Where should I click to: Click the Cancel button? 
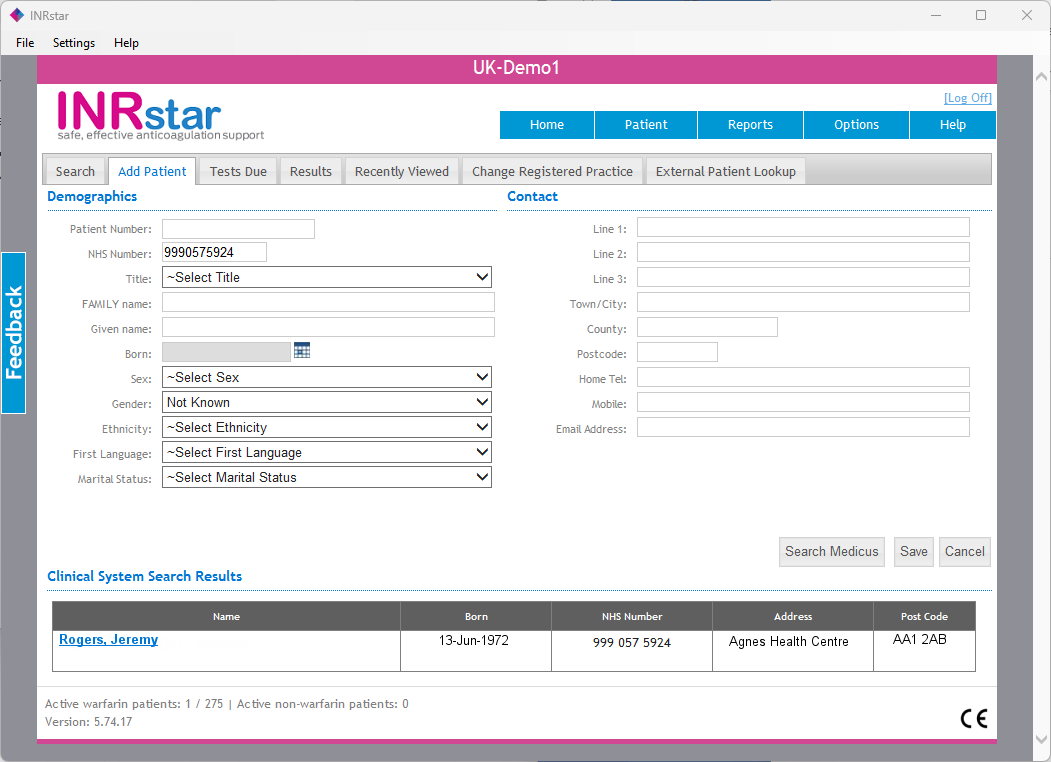tap(965, 552)
